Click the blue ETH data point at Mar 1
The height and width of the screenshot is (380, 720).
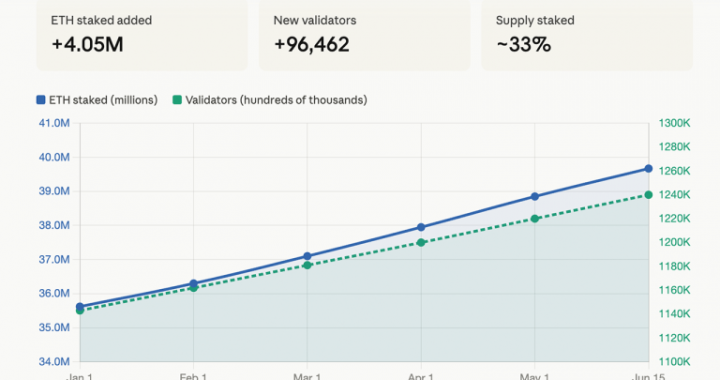click(307, 256)
